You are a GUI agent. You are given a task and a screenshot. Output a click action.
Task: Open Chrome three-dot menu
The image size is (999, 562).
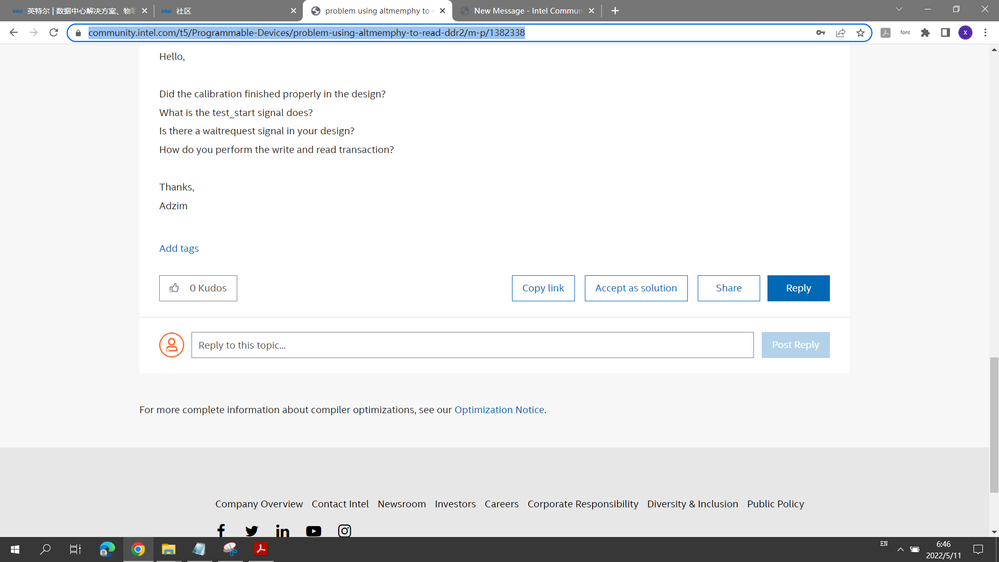(985, 32)
